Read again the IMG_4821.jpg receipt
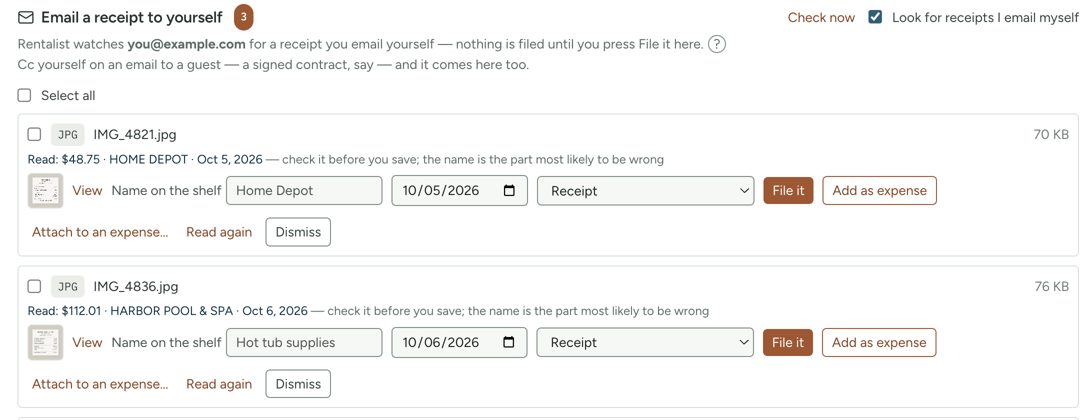This screenshot has height=420, width=1085. click(x=219, y=232)
